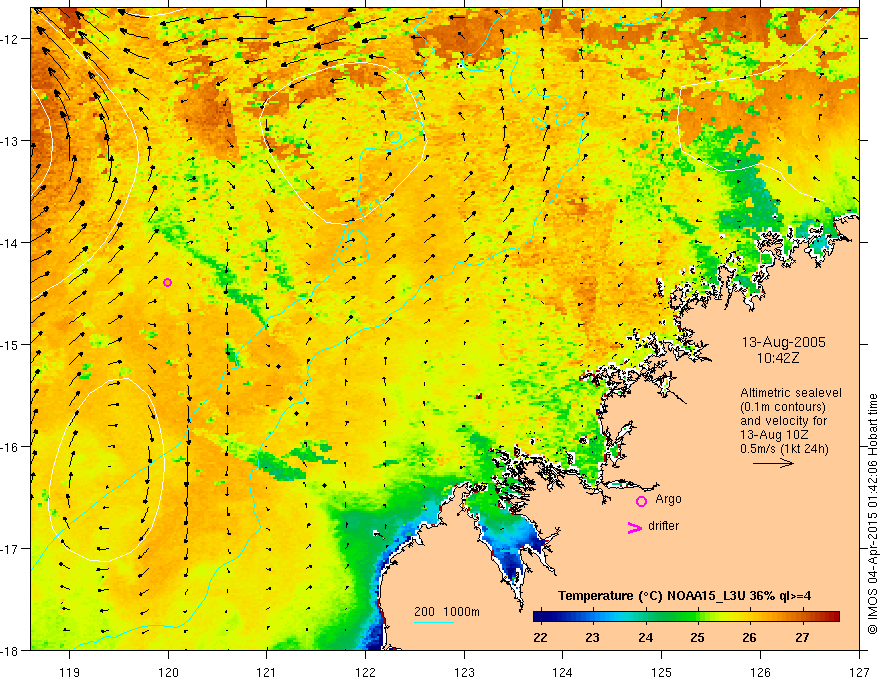Click the longitude axis label 124
This screenshot has width=880, height=680.
coord(563,672)
